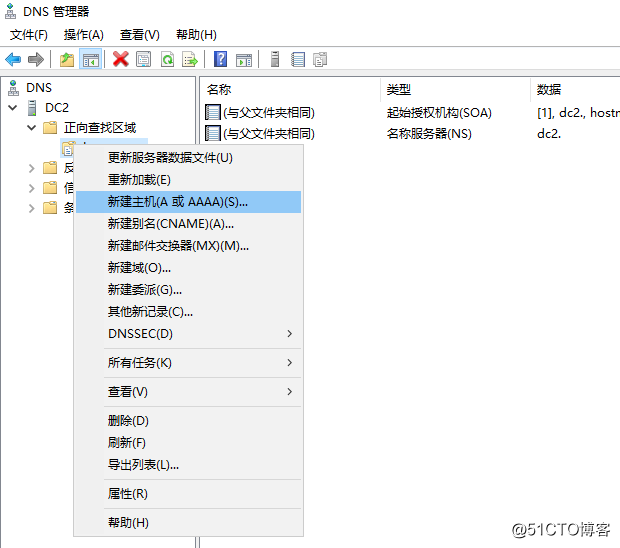Select the NS row name (与父文件夹相同)
620x548 pixels.
(x=269, y=134)
